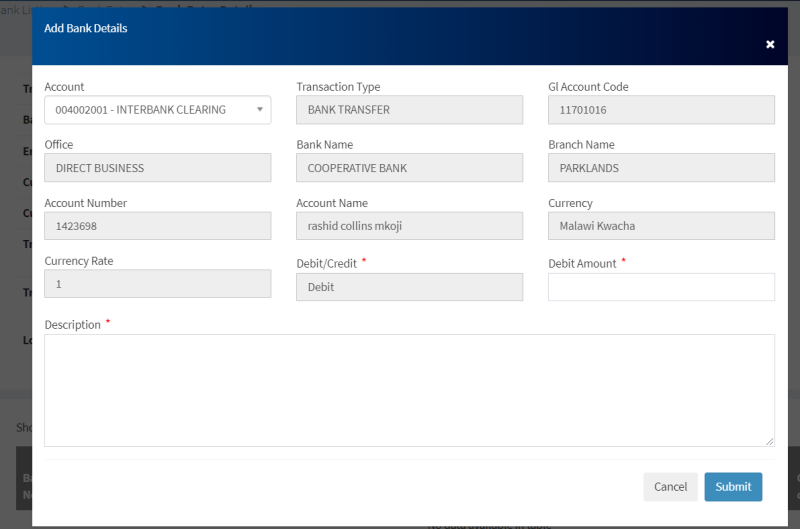Click the Currency field showing Malawi Kwacha
The width and height of the screenshot is (800, 529).
pyautogui.click(x=661, y=226)
